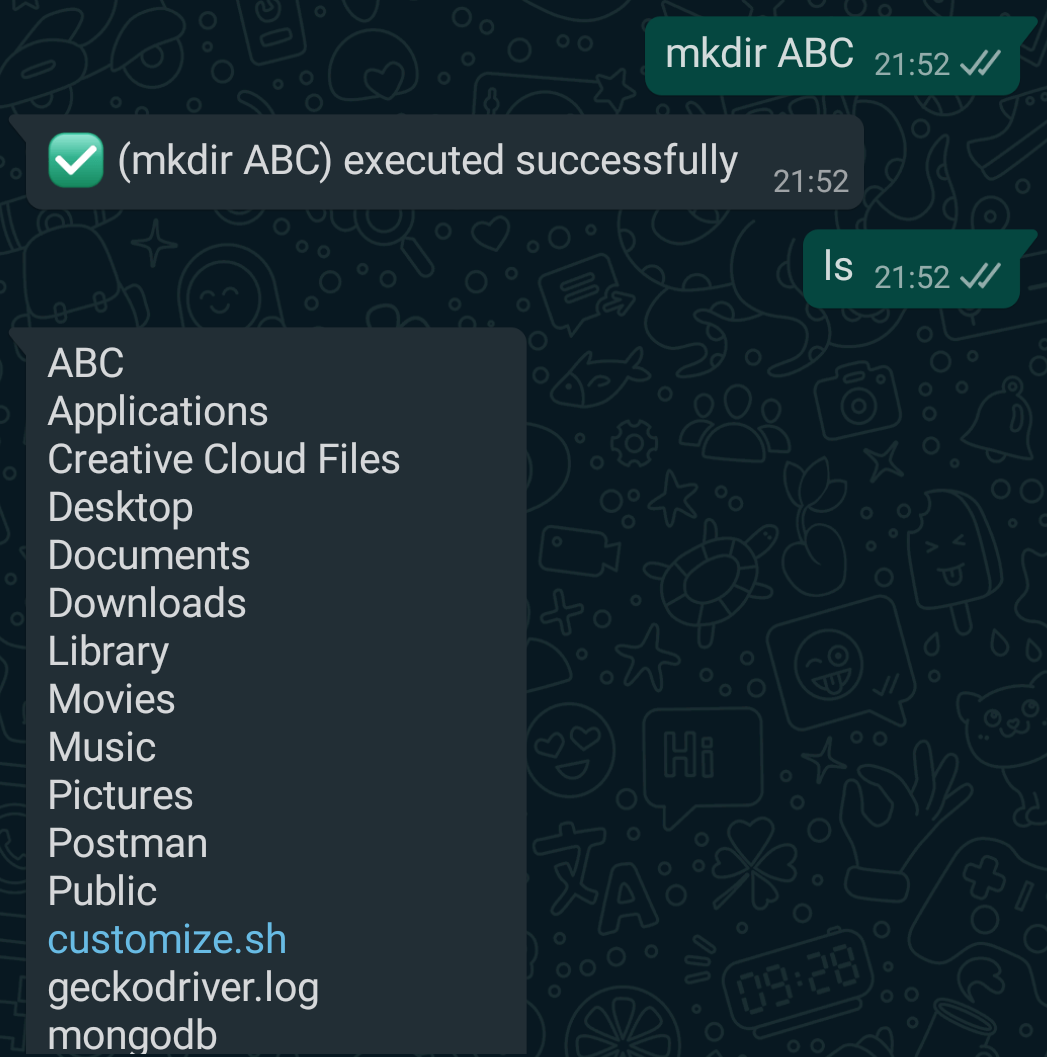Click the geckodriver.log file name text

coord(183,987)
